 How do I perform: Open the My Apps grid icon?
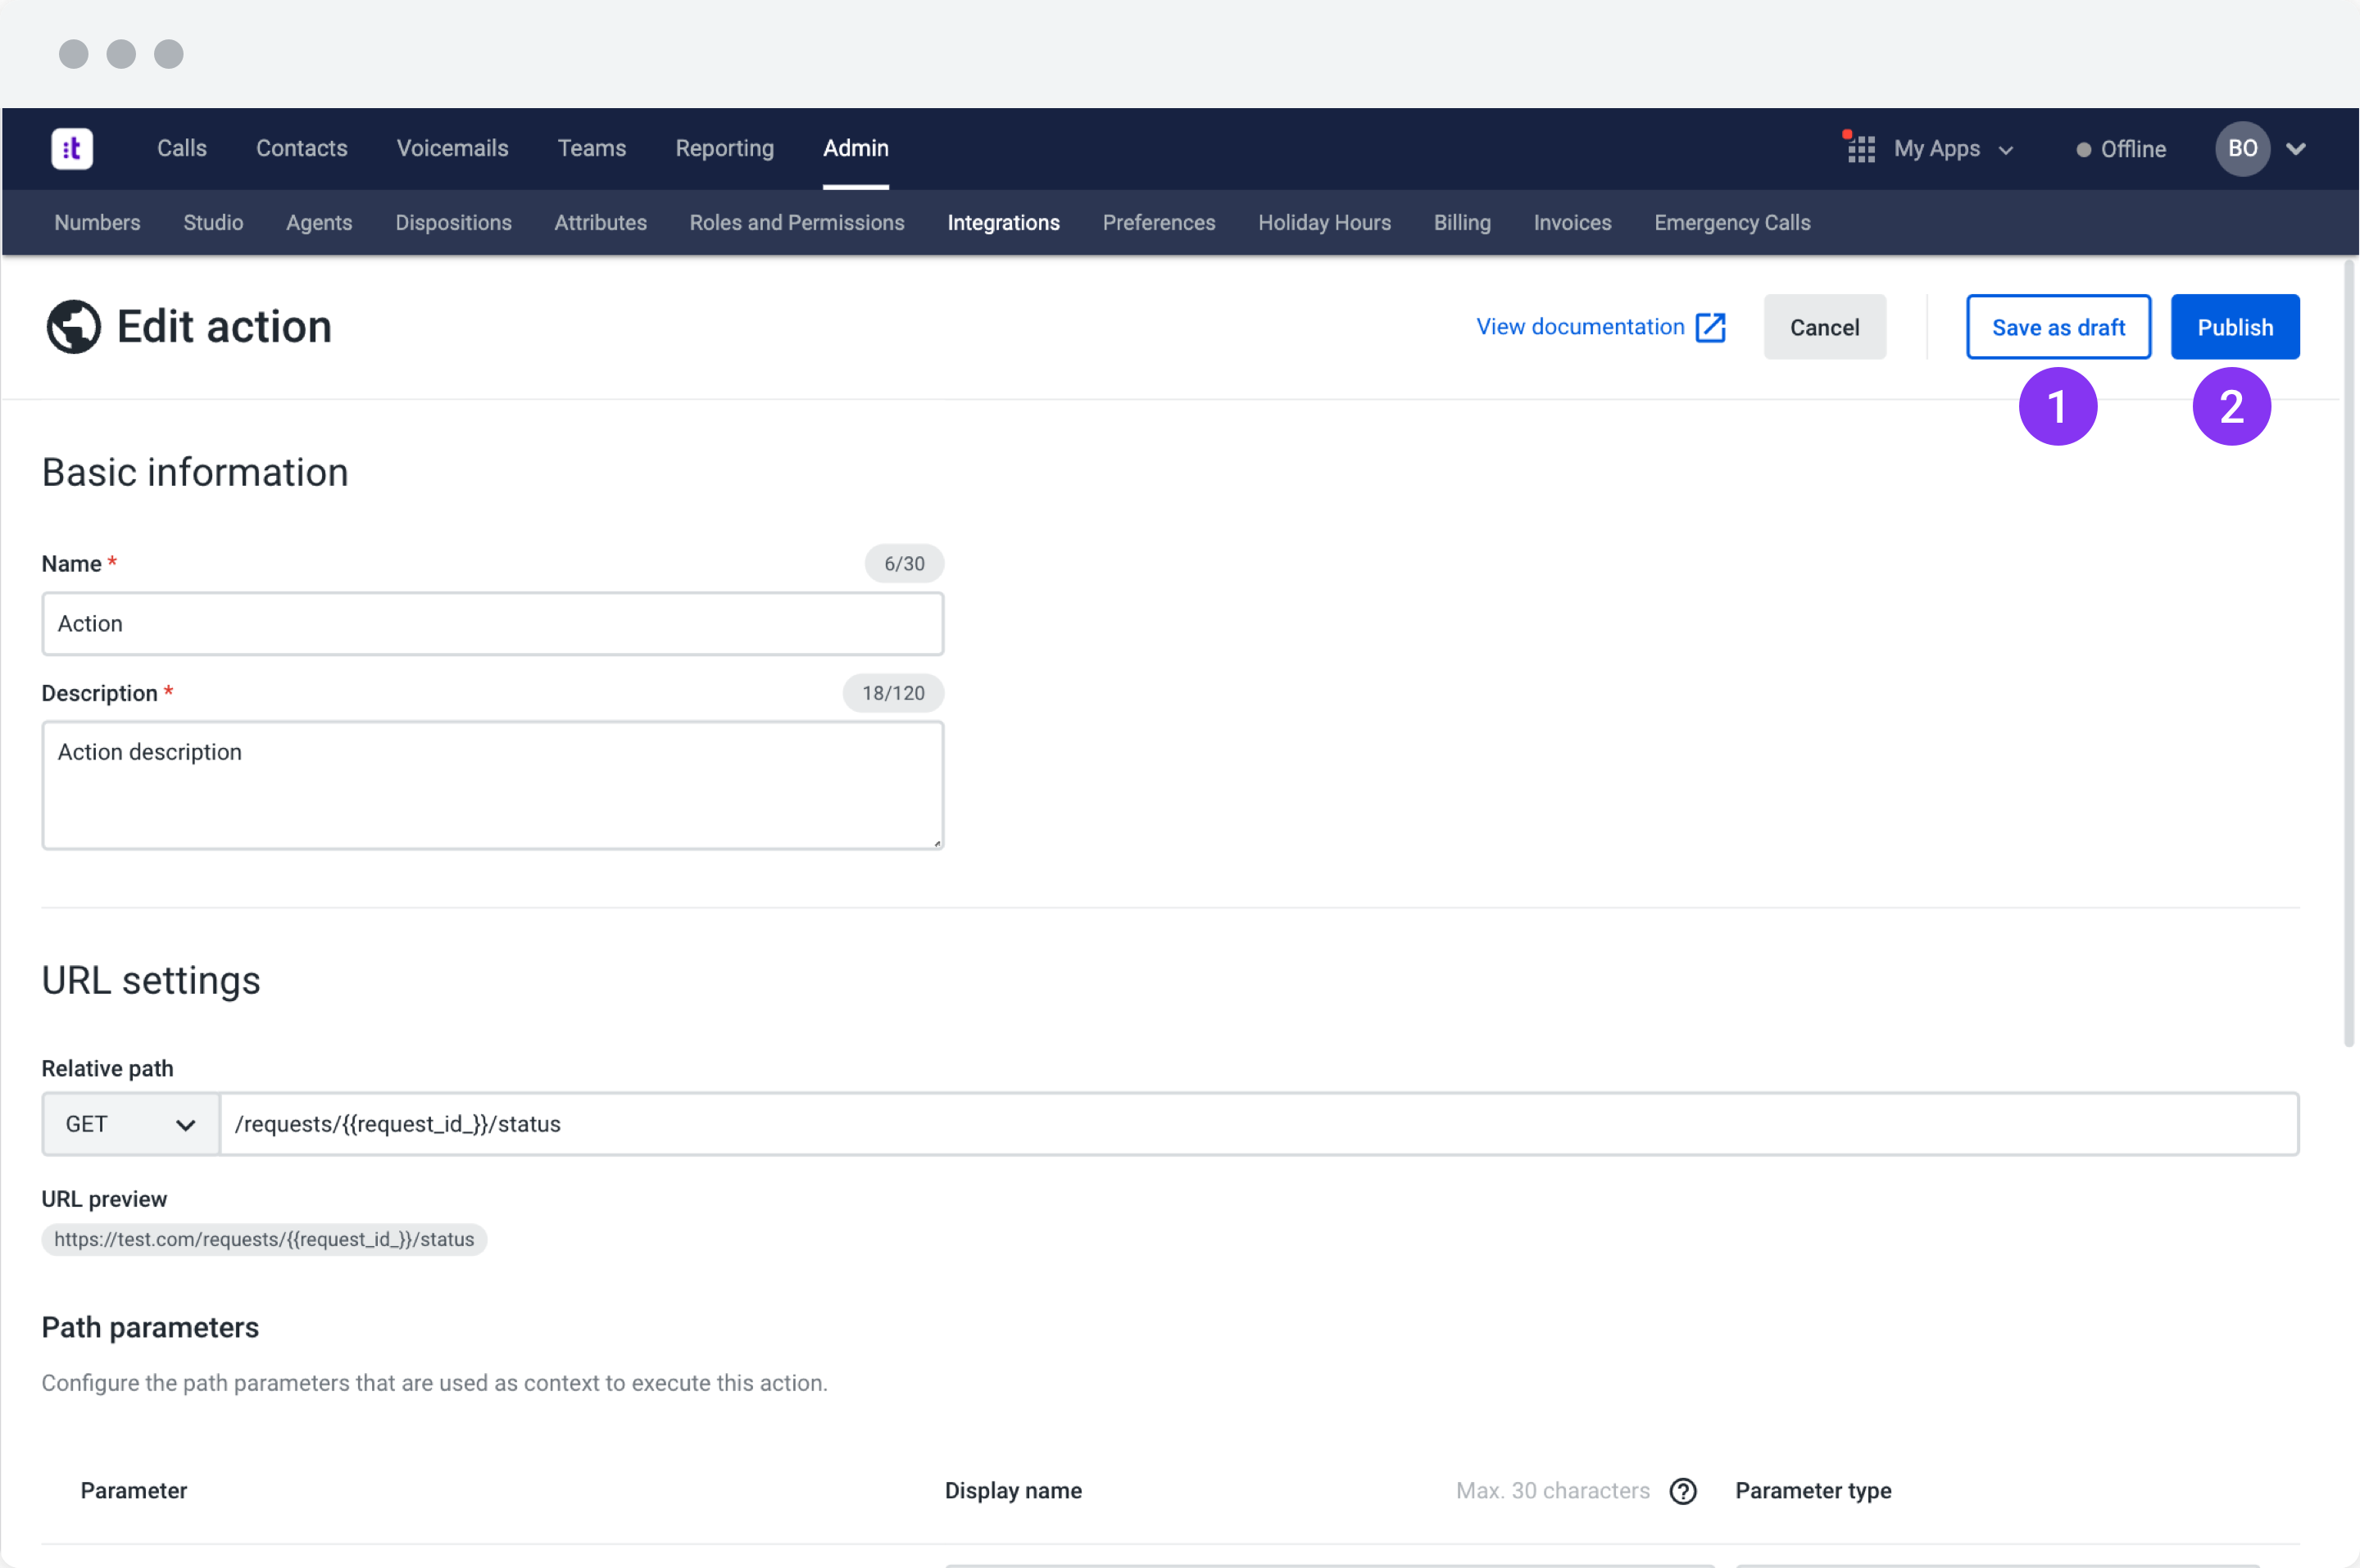pyautogui.click(x=1860, y=149)
